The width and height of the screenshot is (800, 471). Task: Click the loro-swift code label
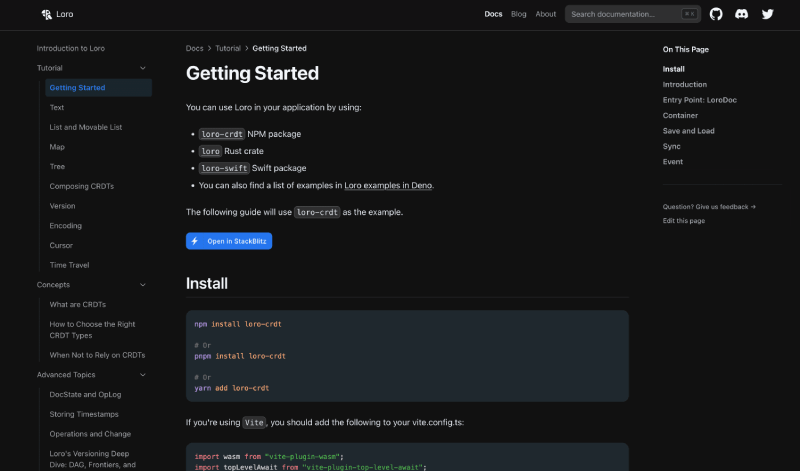tap(224, 168)
